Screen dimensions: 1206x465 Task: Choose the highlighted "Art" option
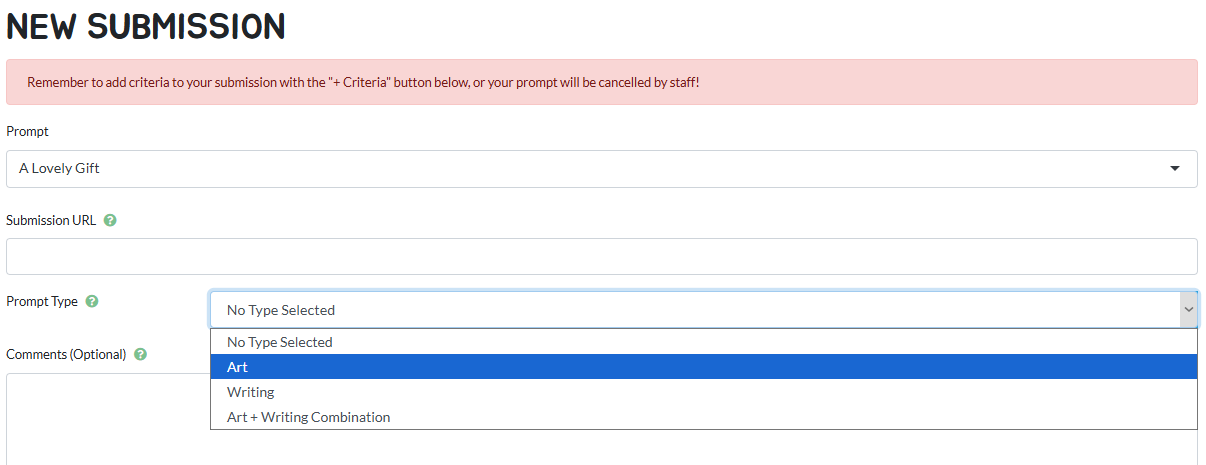238,367
